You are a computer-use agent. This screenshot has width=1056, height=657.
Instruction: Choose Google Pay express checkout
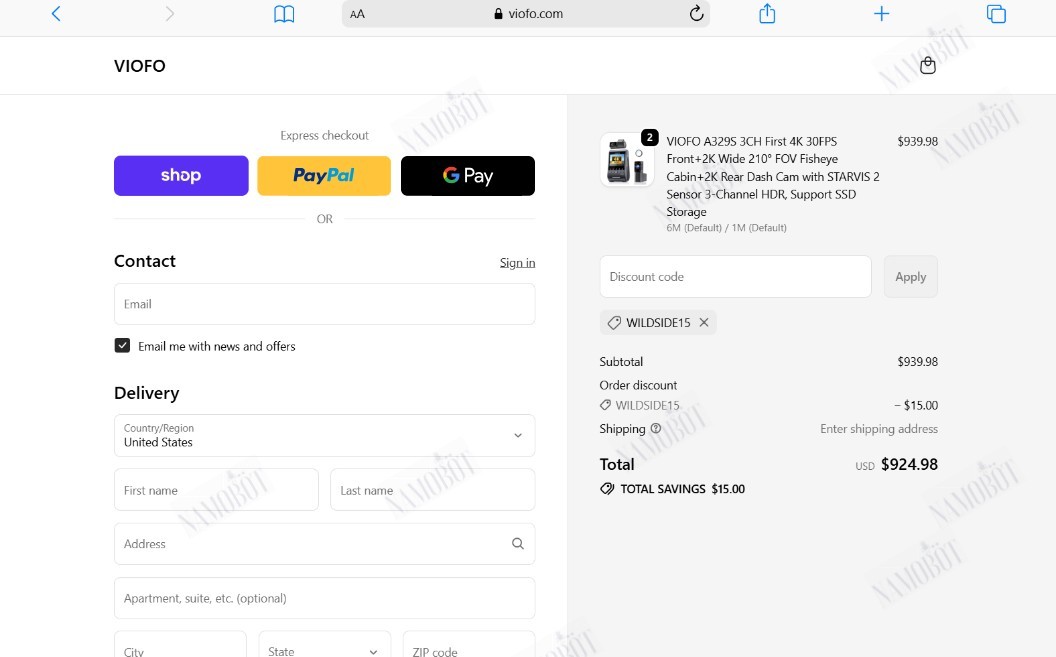(468, 176)
